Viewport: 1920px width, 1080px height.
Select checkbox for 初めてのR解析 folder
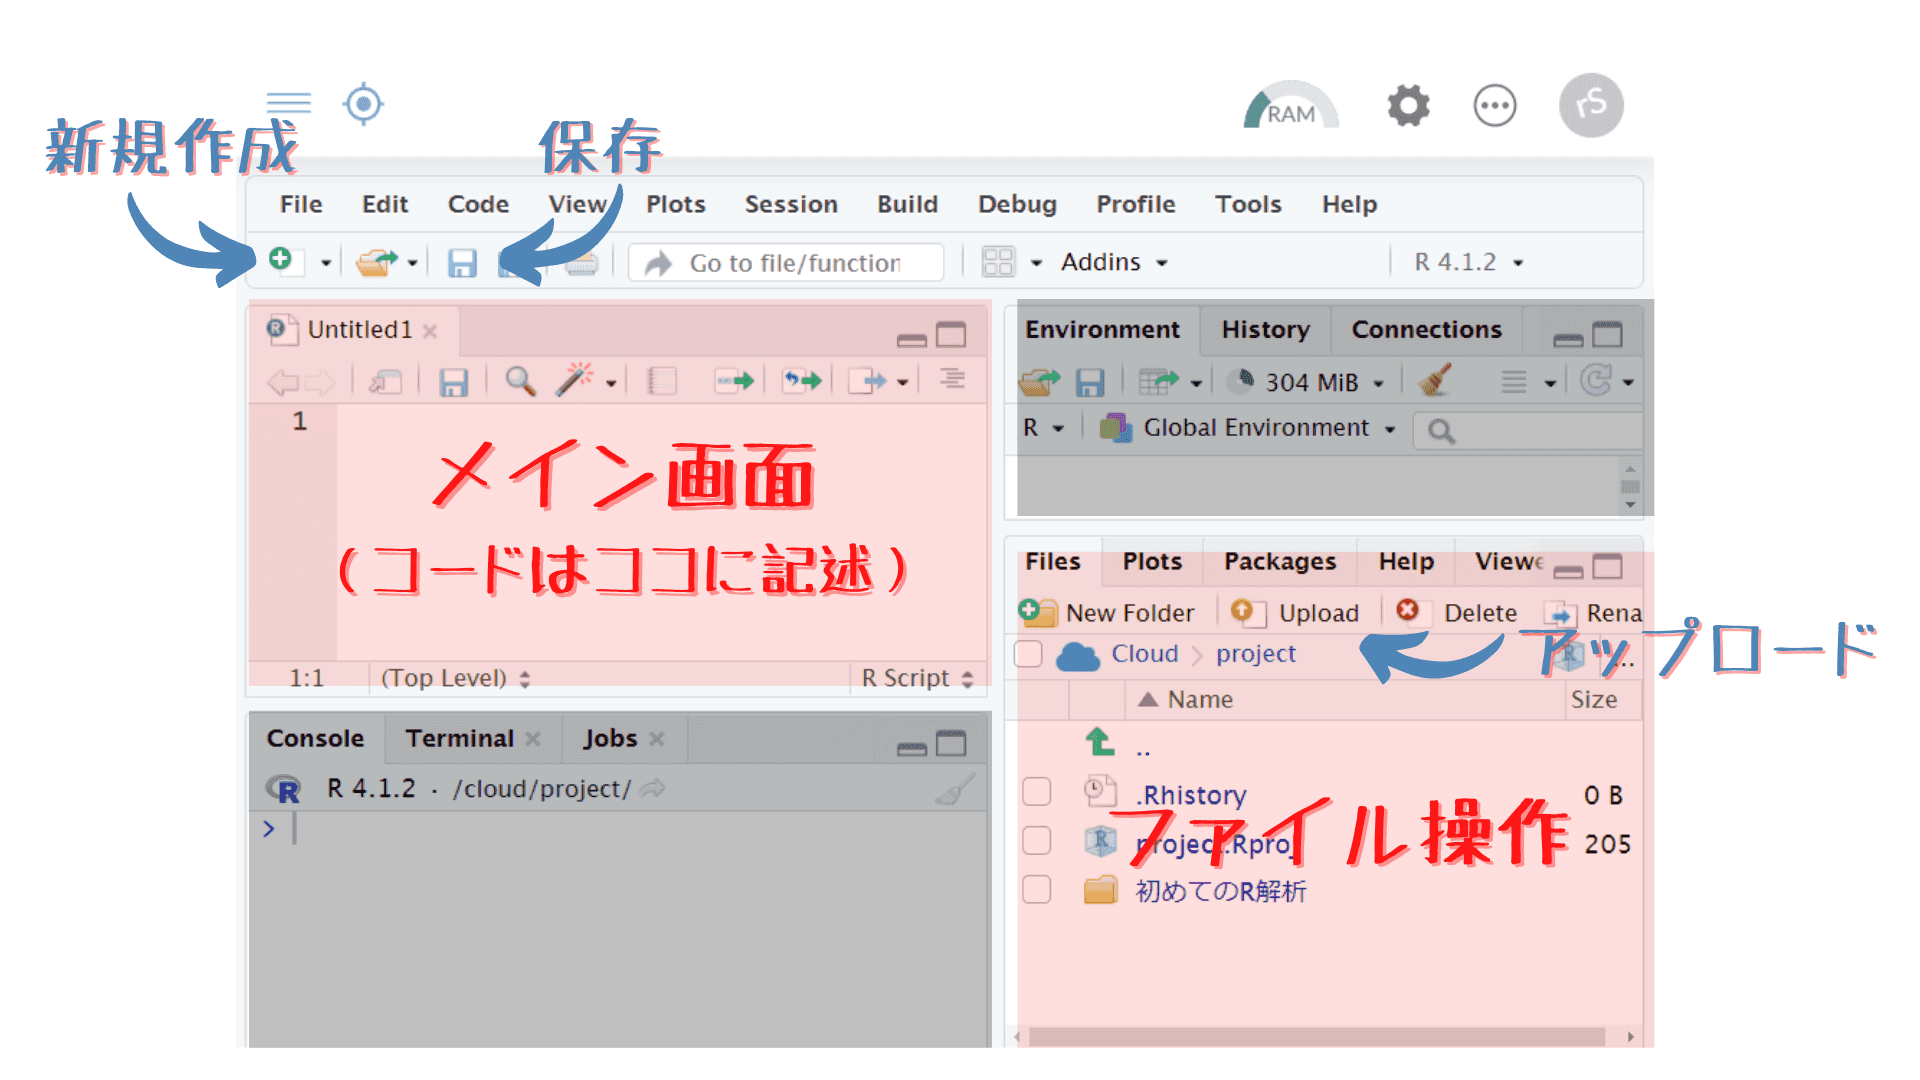[1037, 889]
